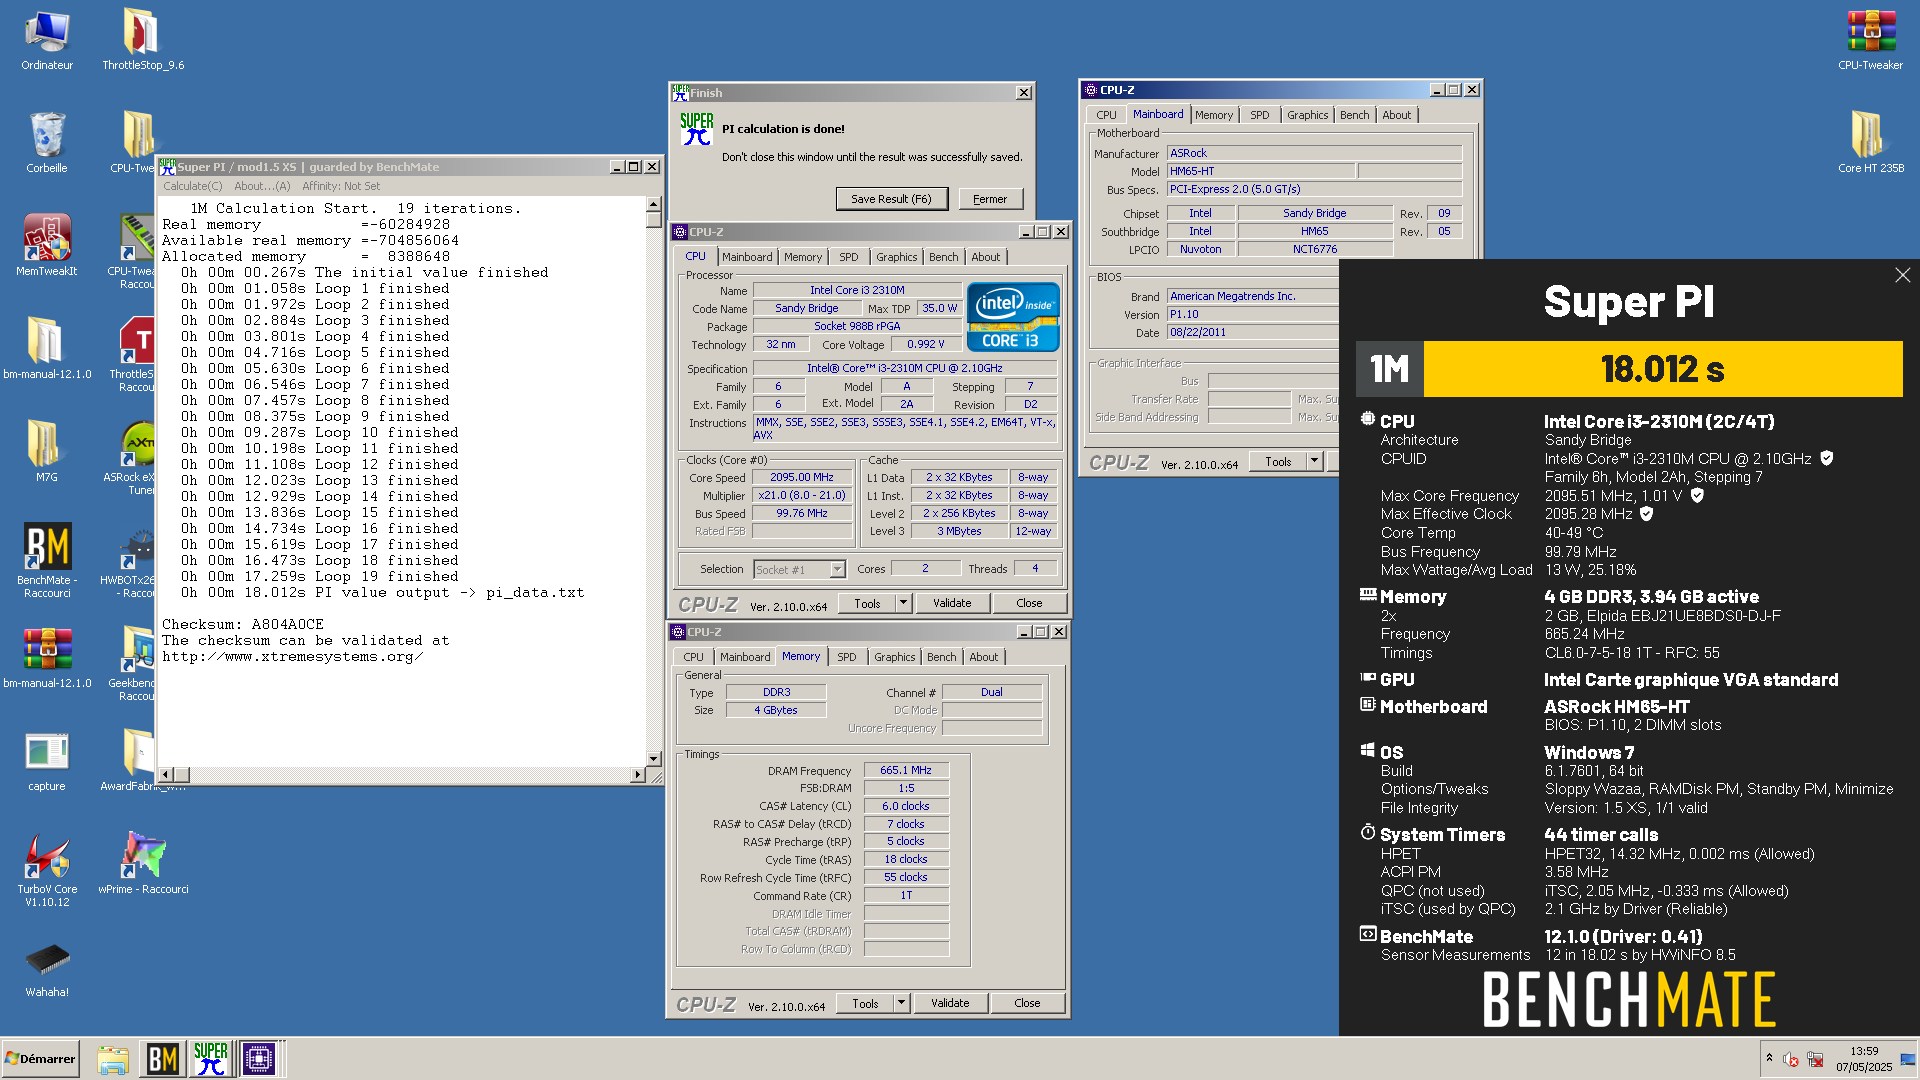Click Core Speed 2095.00 MHz field
The image size is (1920, 1080).
coord(802,477)
